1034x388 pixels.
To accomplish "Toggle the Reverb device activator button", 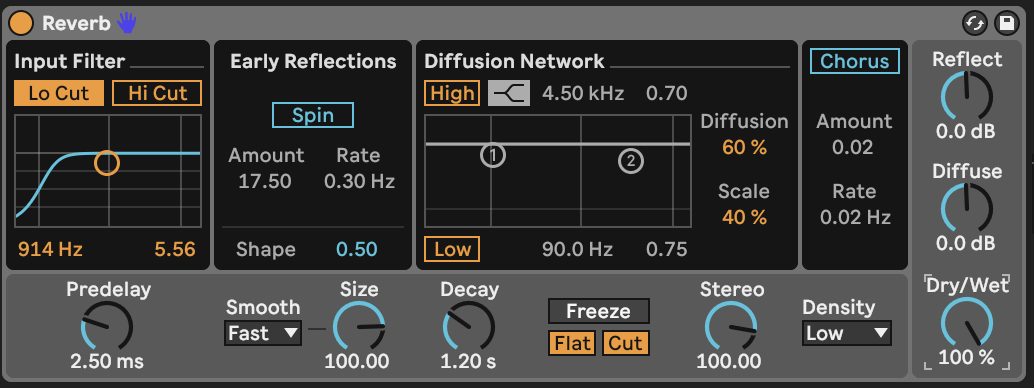I will pos(21,23).
